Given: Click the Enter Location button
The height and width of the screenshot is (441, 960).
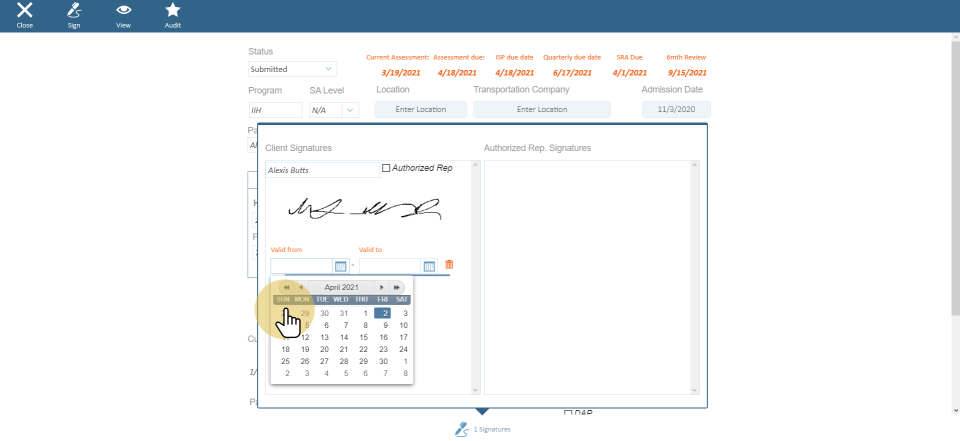Looking at the screenshot, I should tap(421, 110).
